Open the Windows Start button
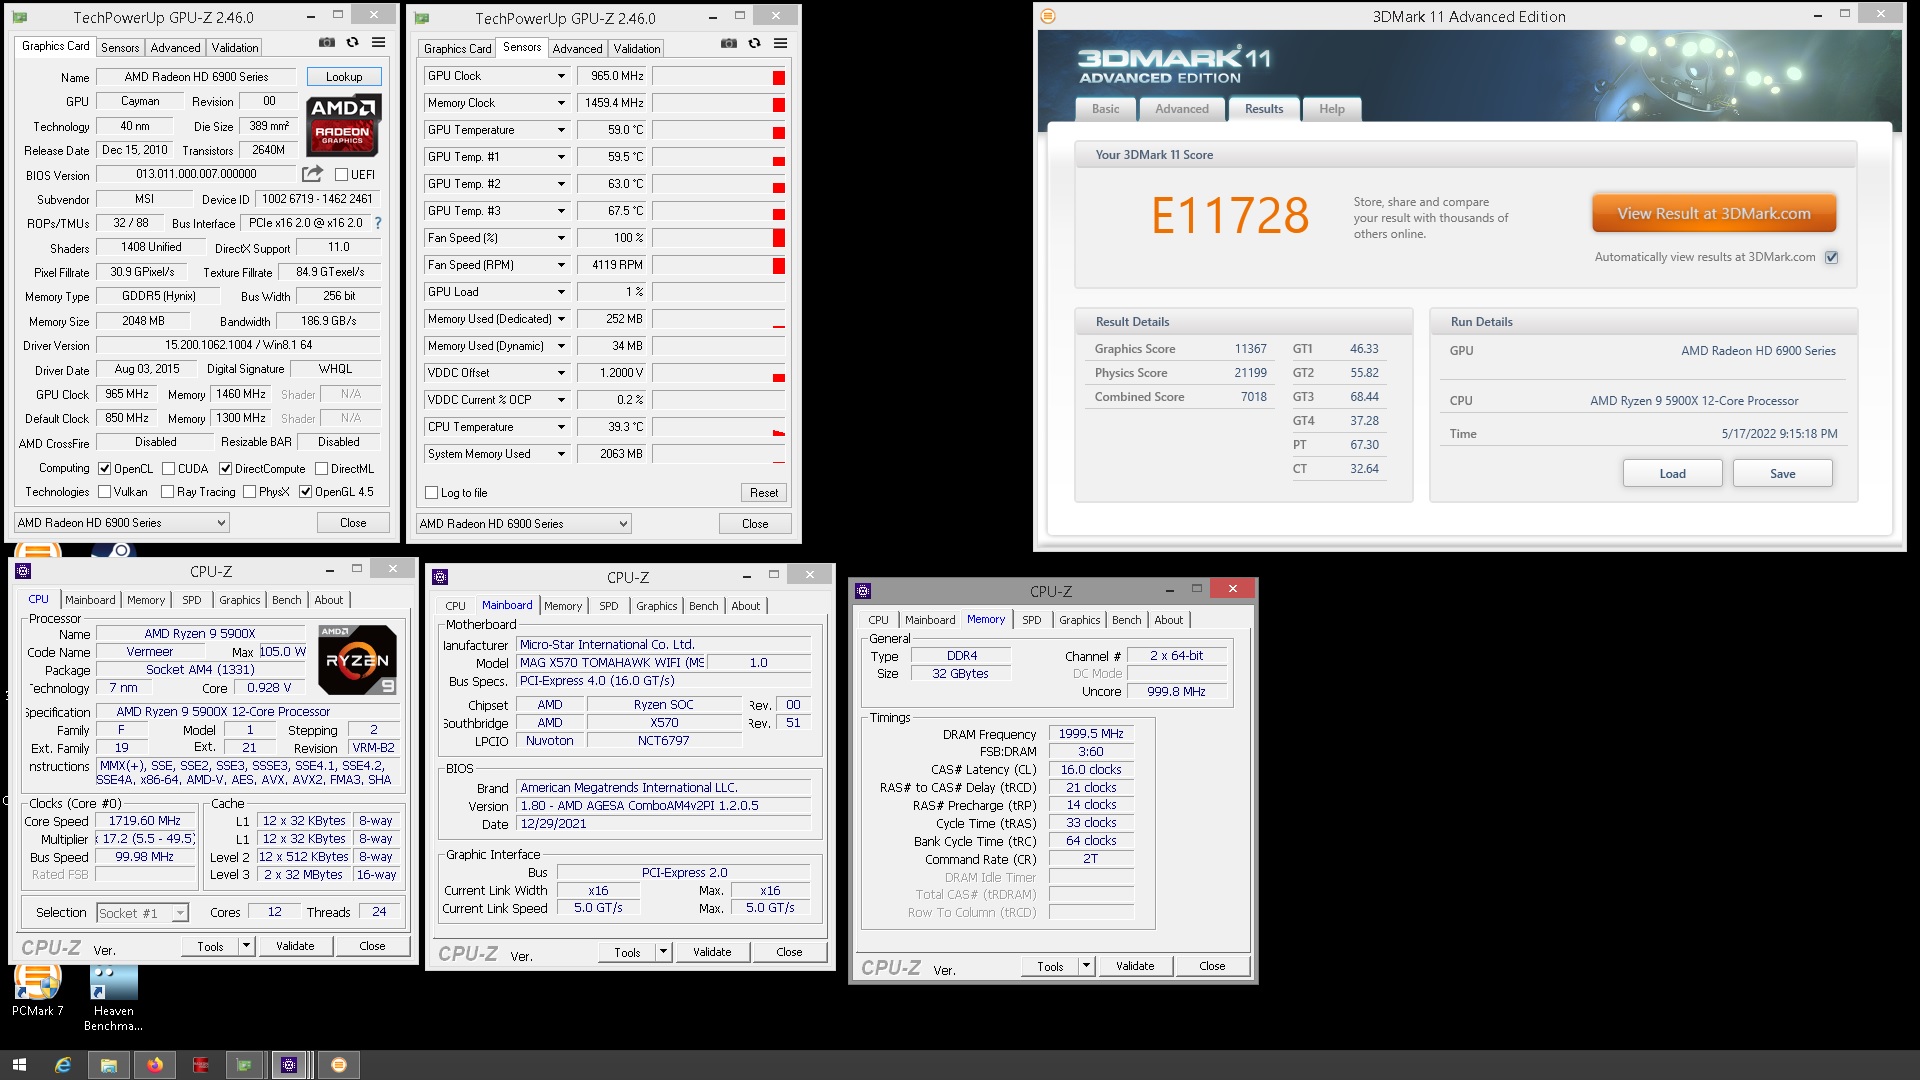The height and width of the screenshot is (1080, 1920). [x=18, y=1065]
